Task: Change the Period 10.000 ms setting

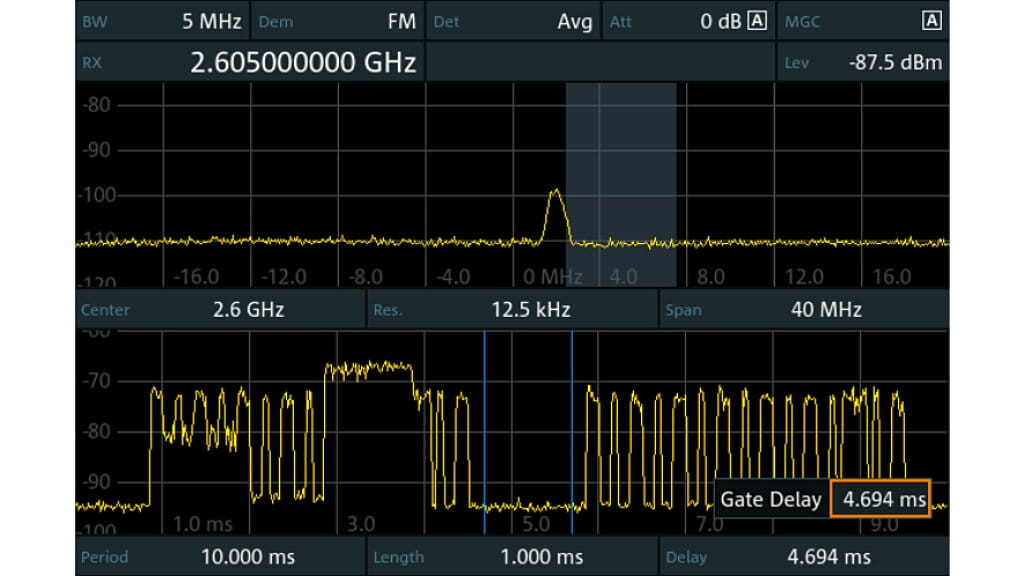Action: [251, 557]
